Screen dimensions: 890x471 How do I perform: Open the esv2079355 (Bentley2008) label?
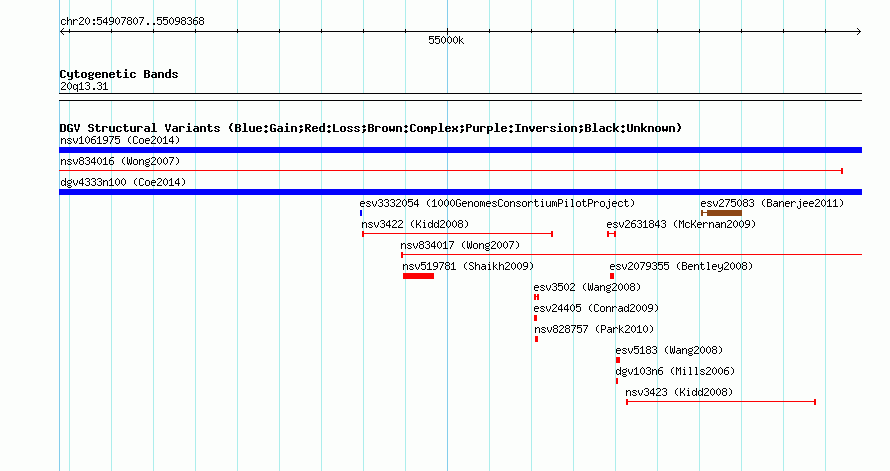click(x=681, y=266)
